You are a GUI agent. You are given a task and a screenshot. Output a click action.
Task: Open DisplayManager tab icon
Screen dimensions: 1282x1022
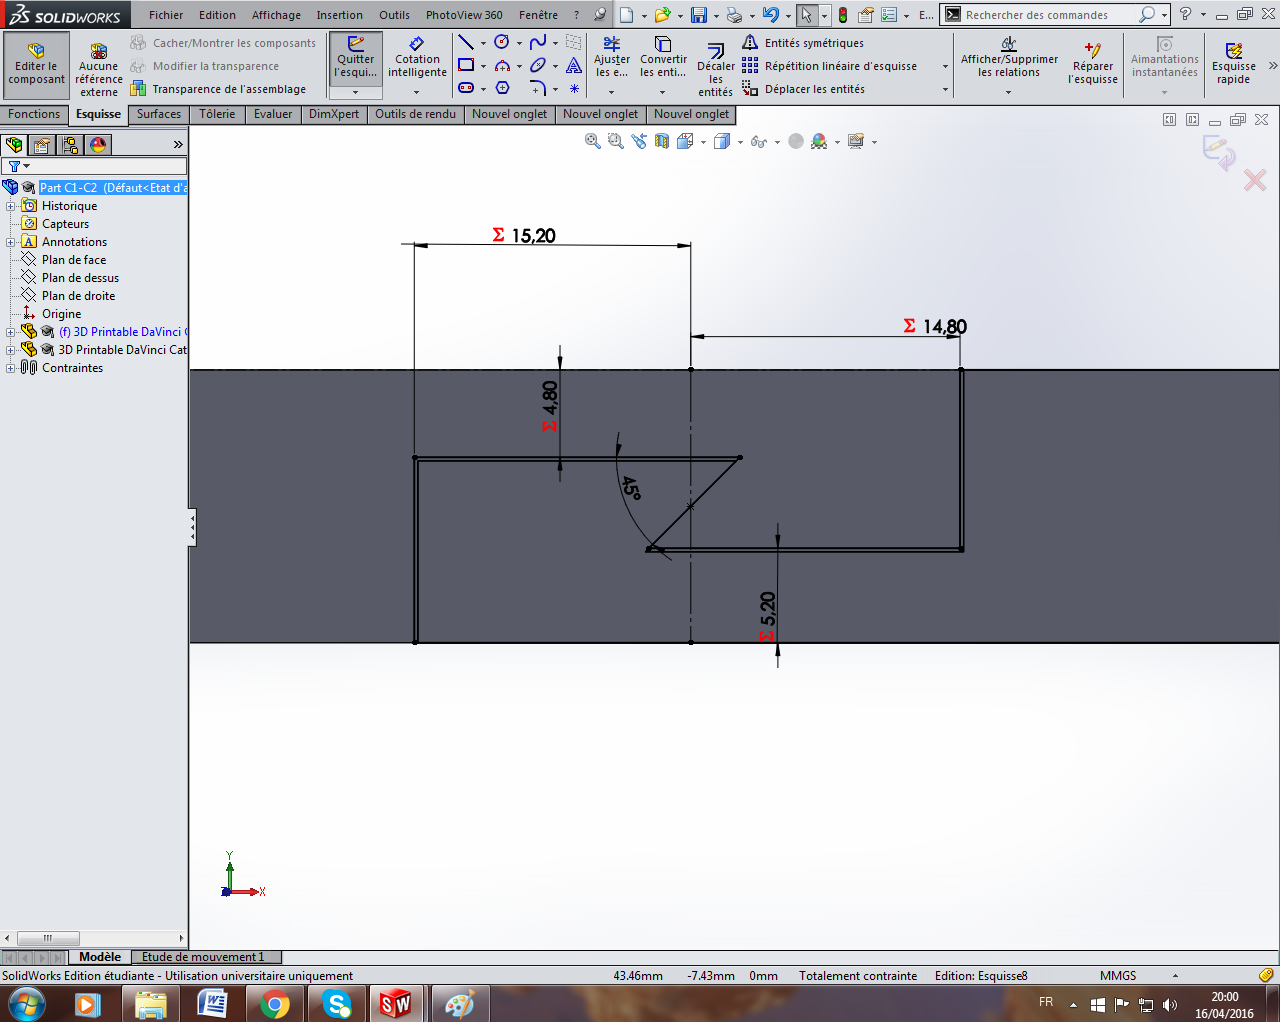(x=98, y=145)
